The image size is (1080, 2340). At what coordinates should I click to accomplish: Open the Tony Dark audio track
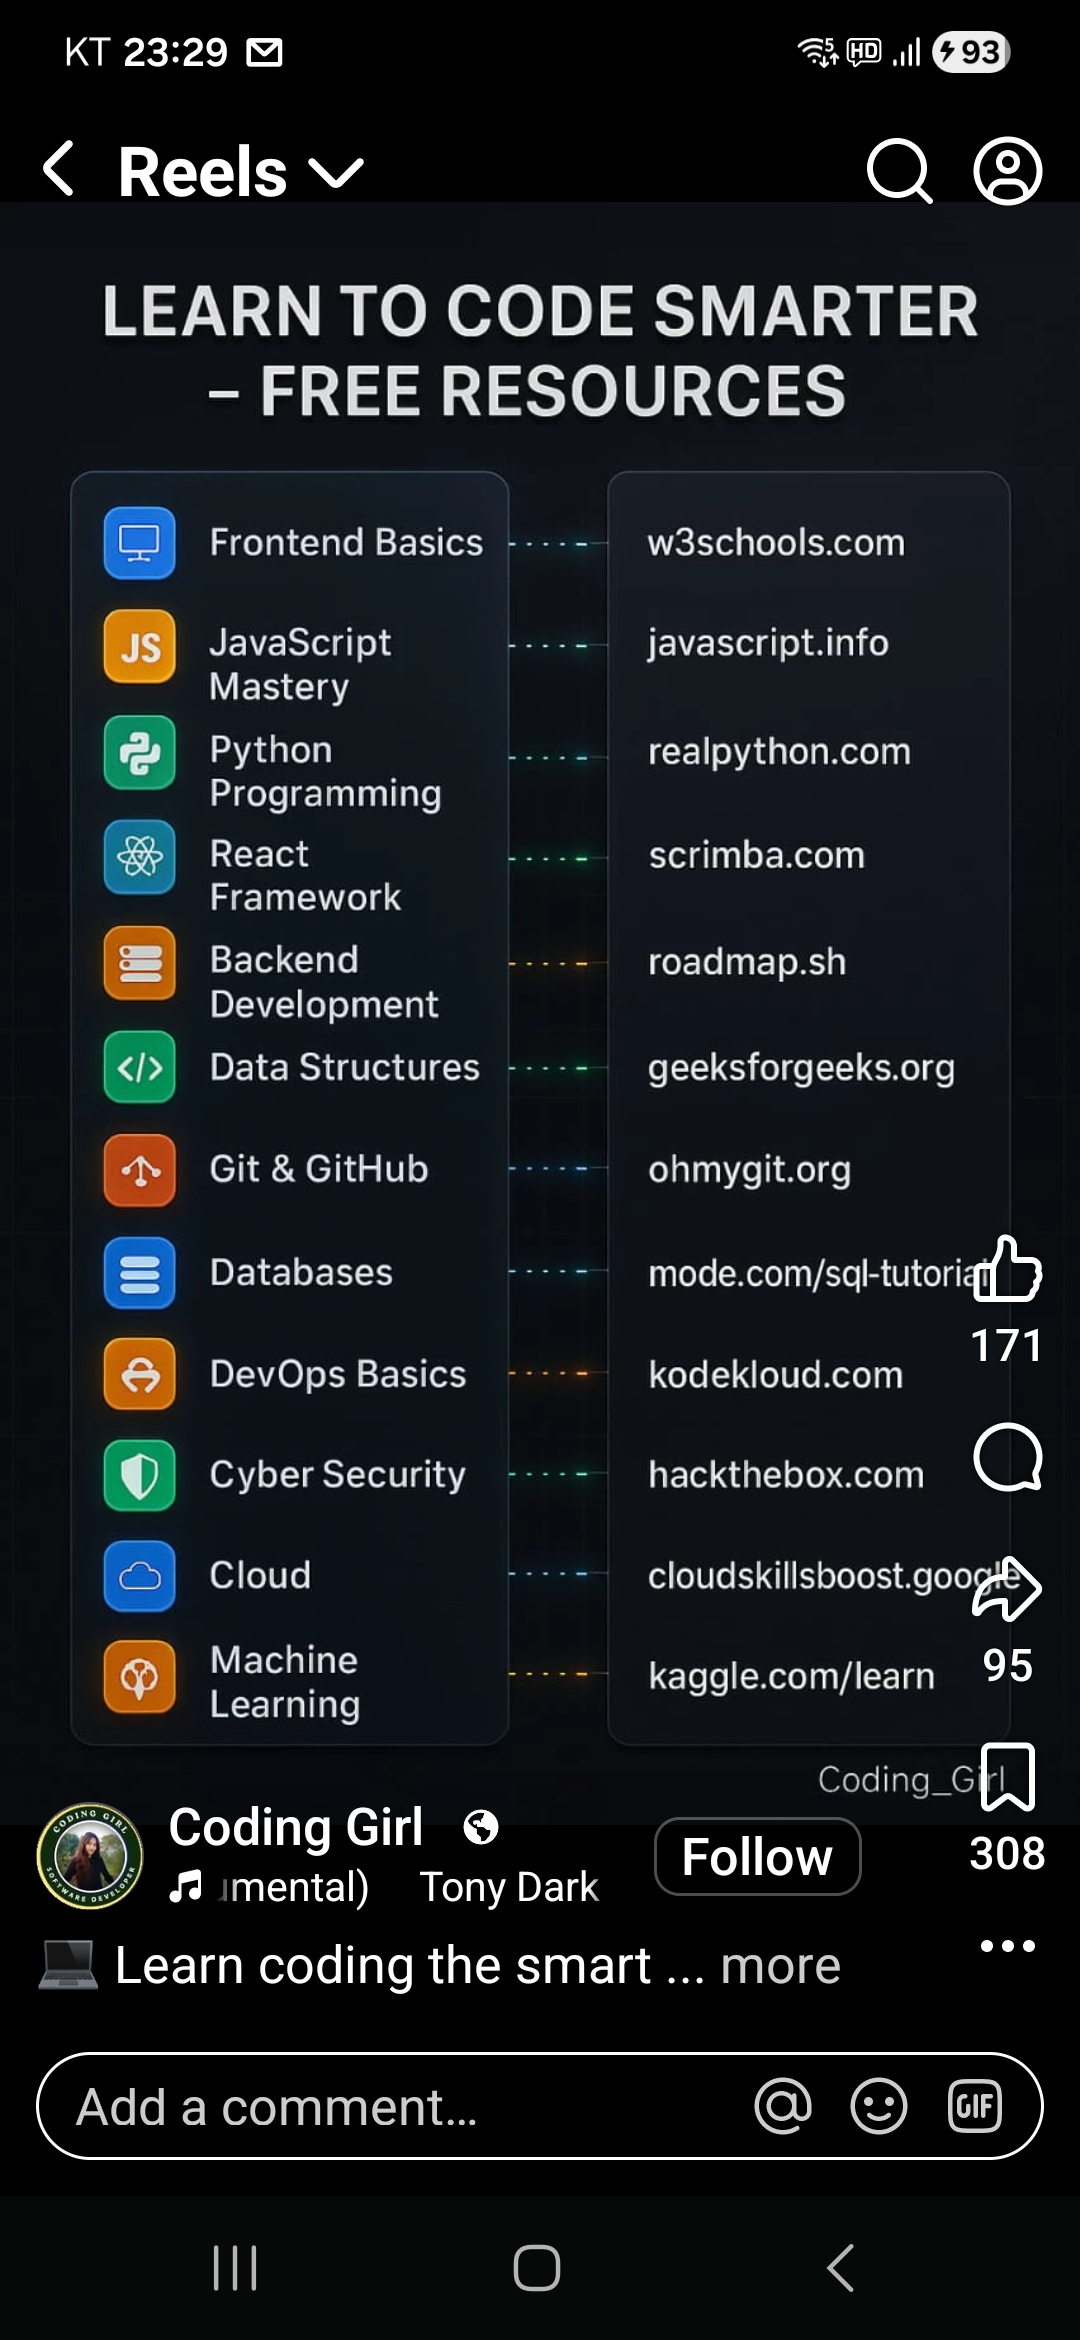coord(509,1887)
